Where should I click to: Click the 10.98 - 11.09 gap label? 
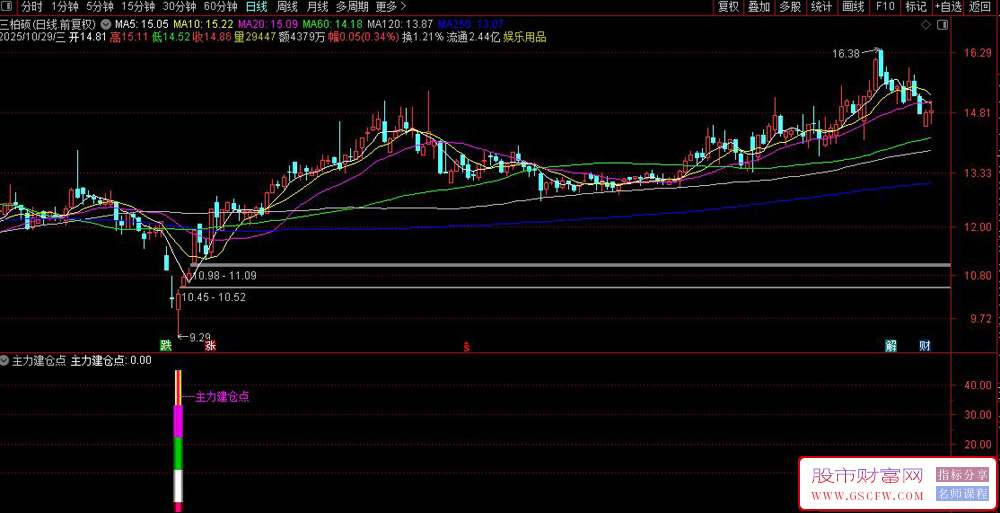pyautogui.click(x=226, y=276)
